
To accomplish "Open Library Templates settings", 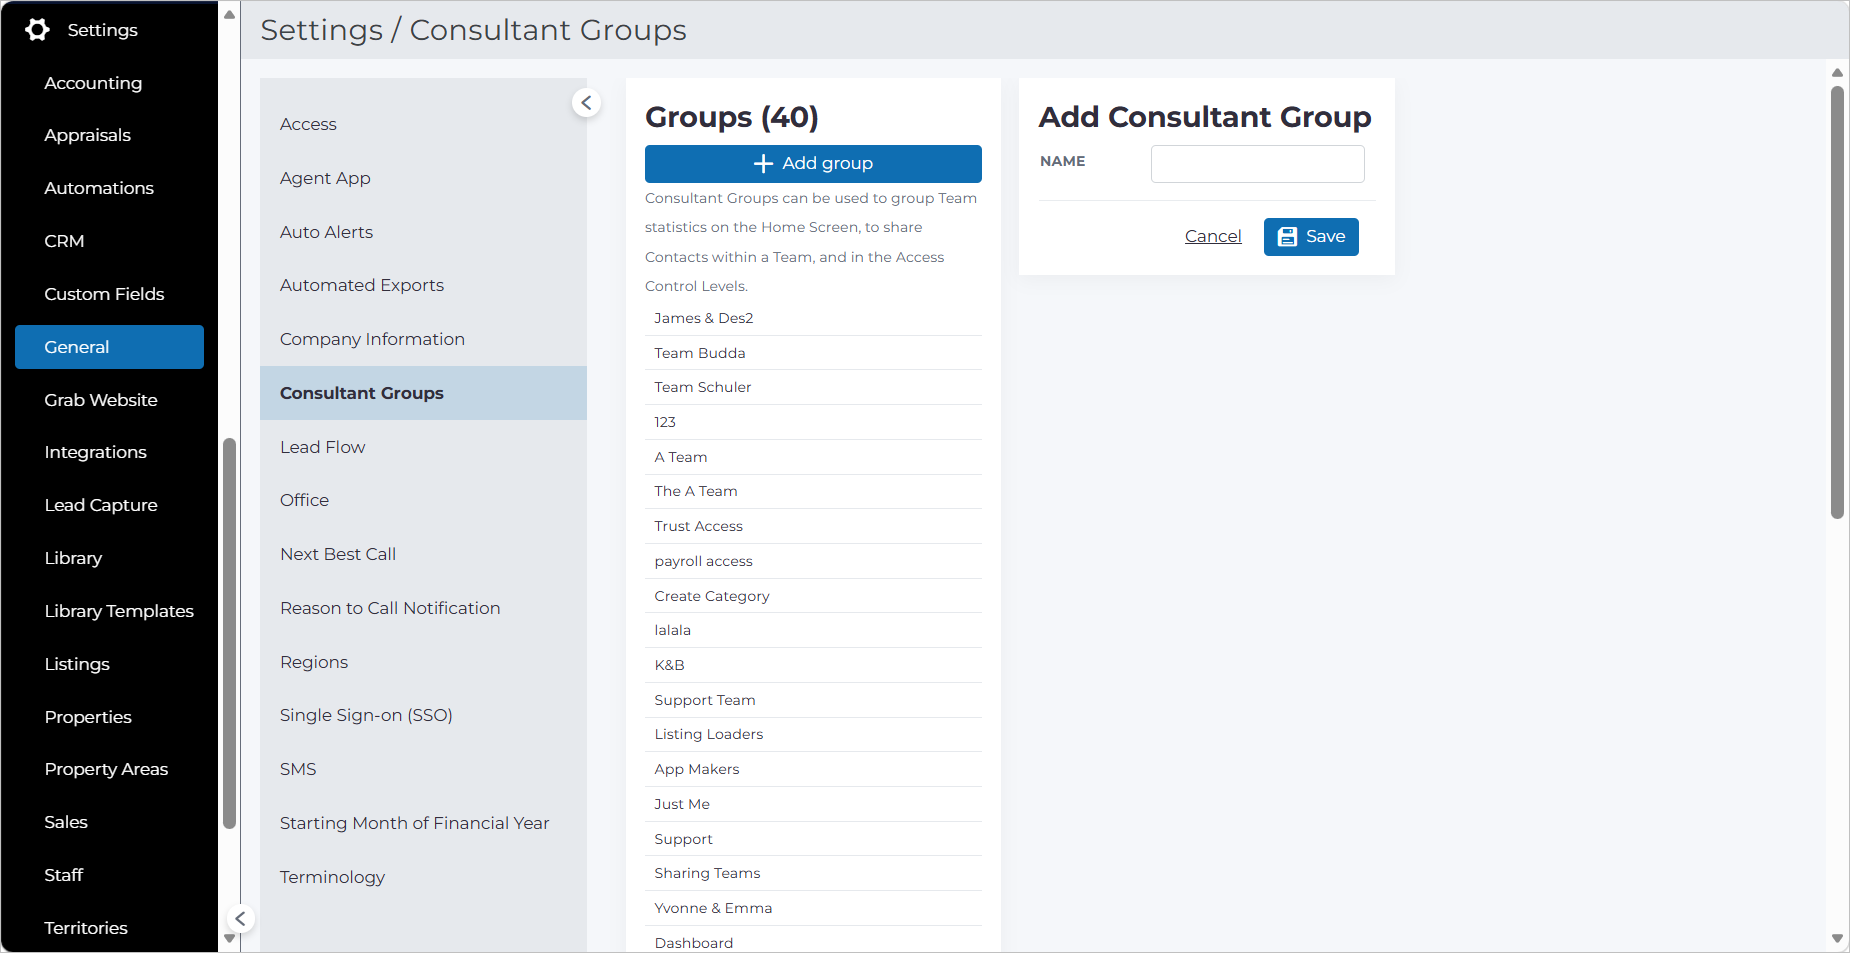I will click(x=119, y=611).
